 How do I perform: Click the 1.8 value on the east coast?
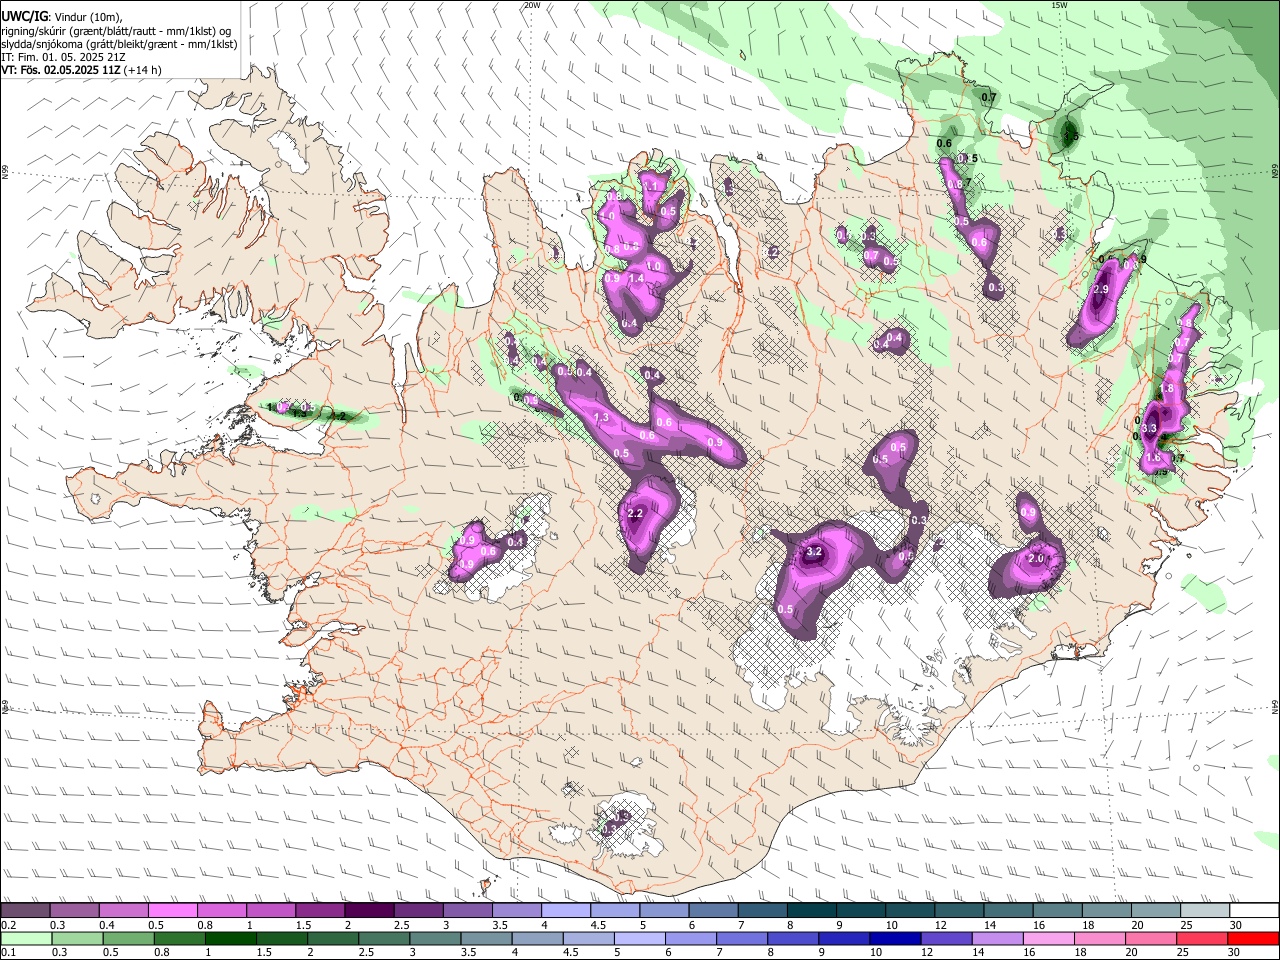1166,389
